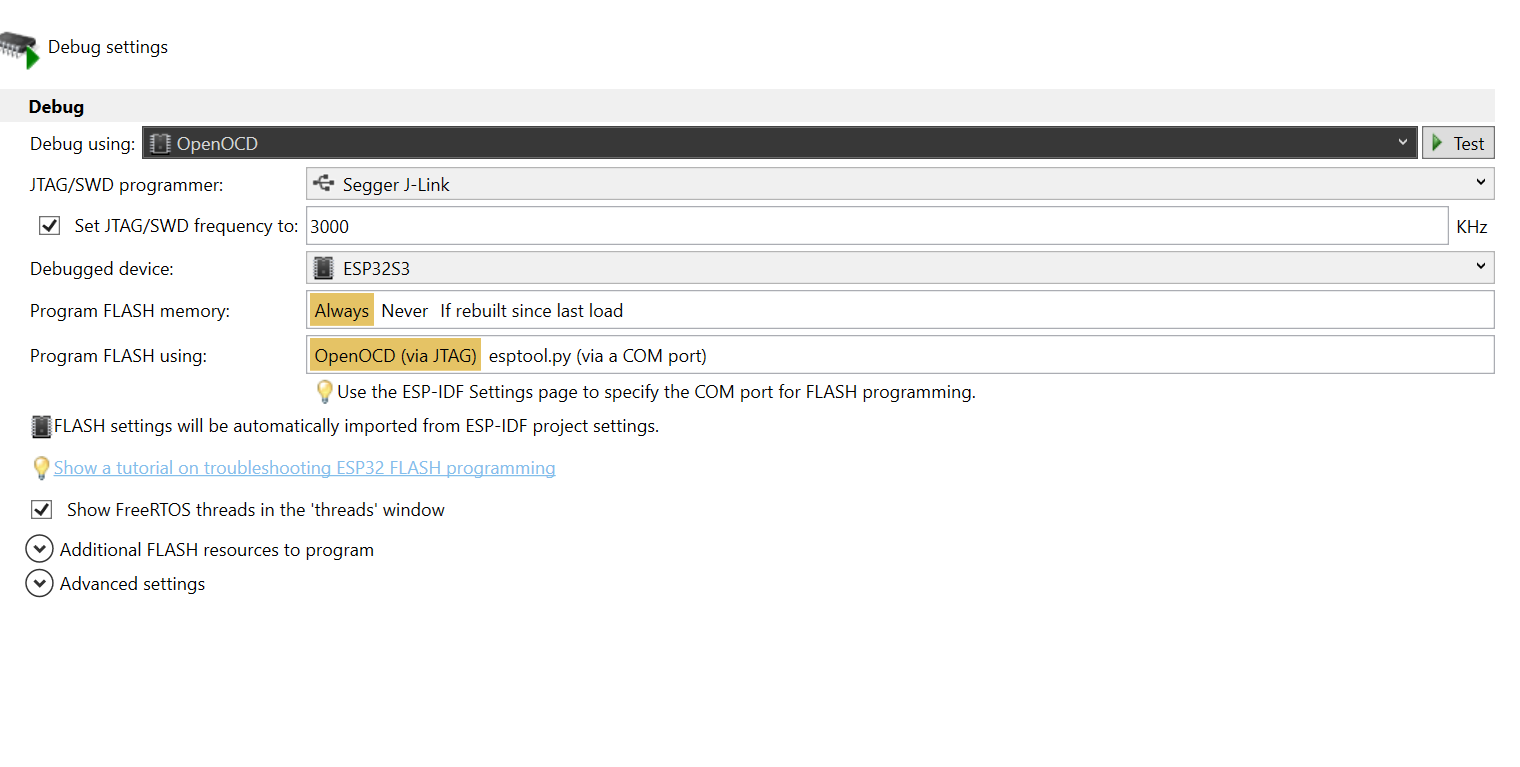1520x767 pixels.
Task: Open the Debug using OpenOCD dropdown
Action: coord(779,143)
